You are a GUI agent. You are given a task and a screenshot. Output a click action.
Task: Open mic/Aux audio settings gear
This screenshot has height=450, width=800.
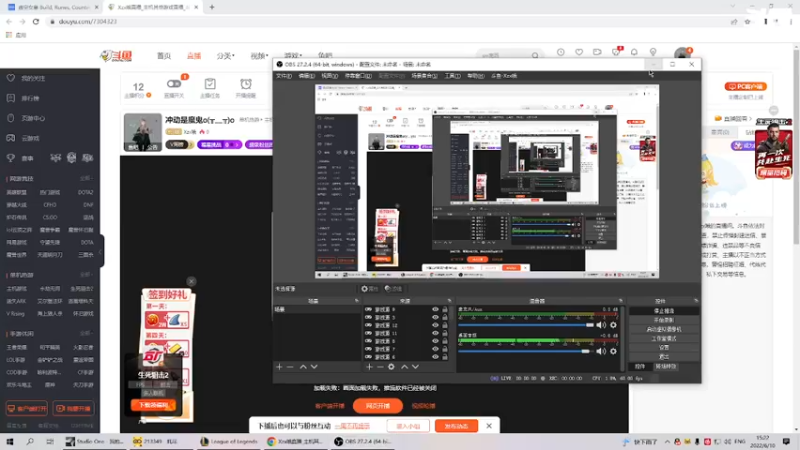(x=613, y=325)
